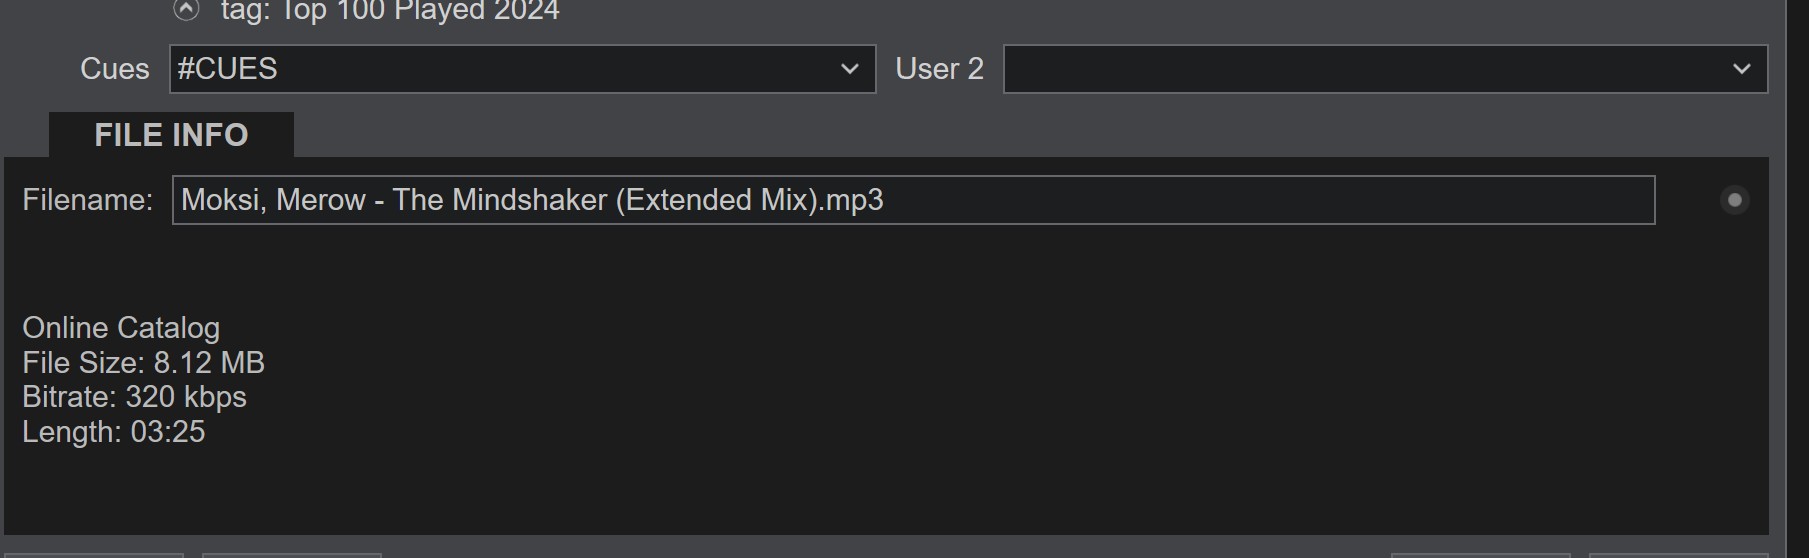Click the Cues dropdown chevron arrow
The height and width of the screenshot is (558, 1809).
click(850, 69)
